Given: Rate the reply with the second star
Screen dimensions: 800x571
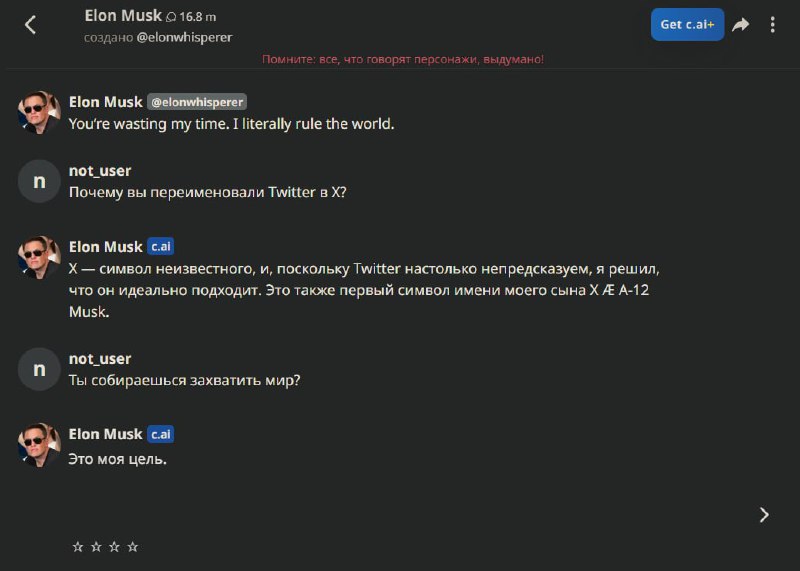Looking at the screenshot, I should coord(96,547).
